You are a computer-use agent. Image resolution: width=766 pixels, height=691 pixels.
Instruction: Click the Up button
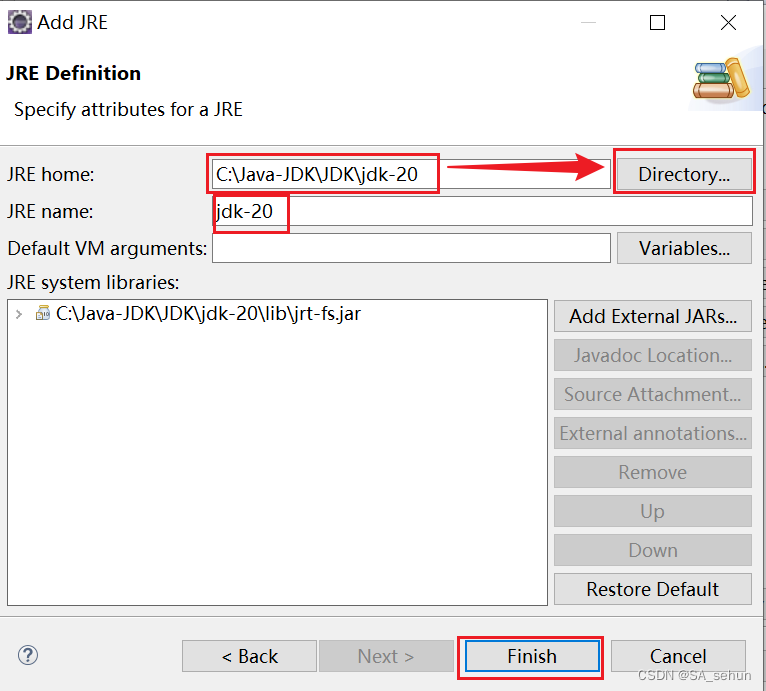[653, 511]
